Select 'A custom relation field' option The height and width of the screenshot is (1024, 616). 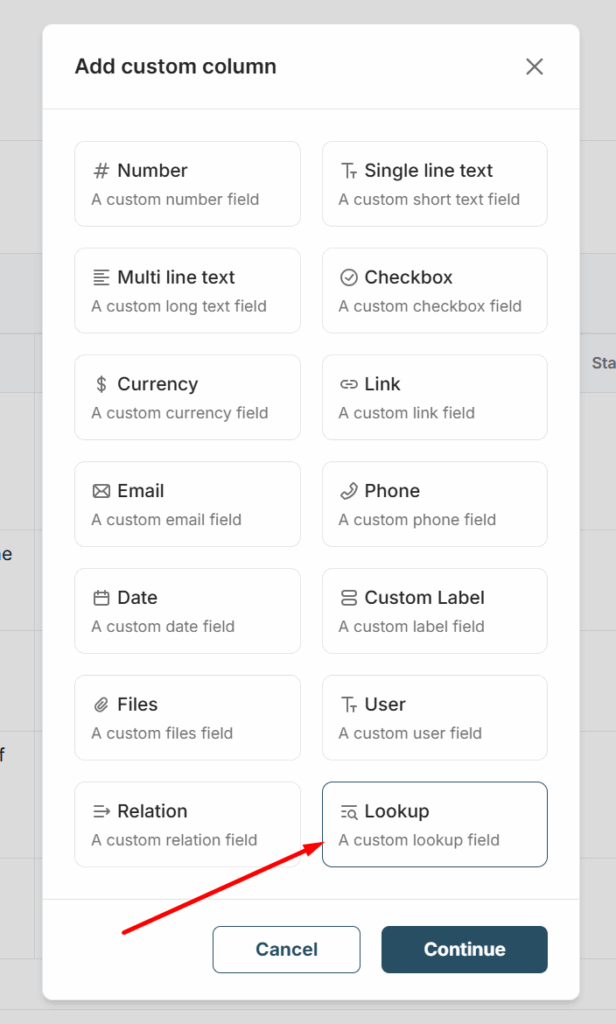click(x=174, y=840)
